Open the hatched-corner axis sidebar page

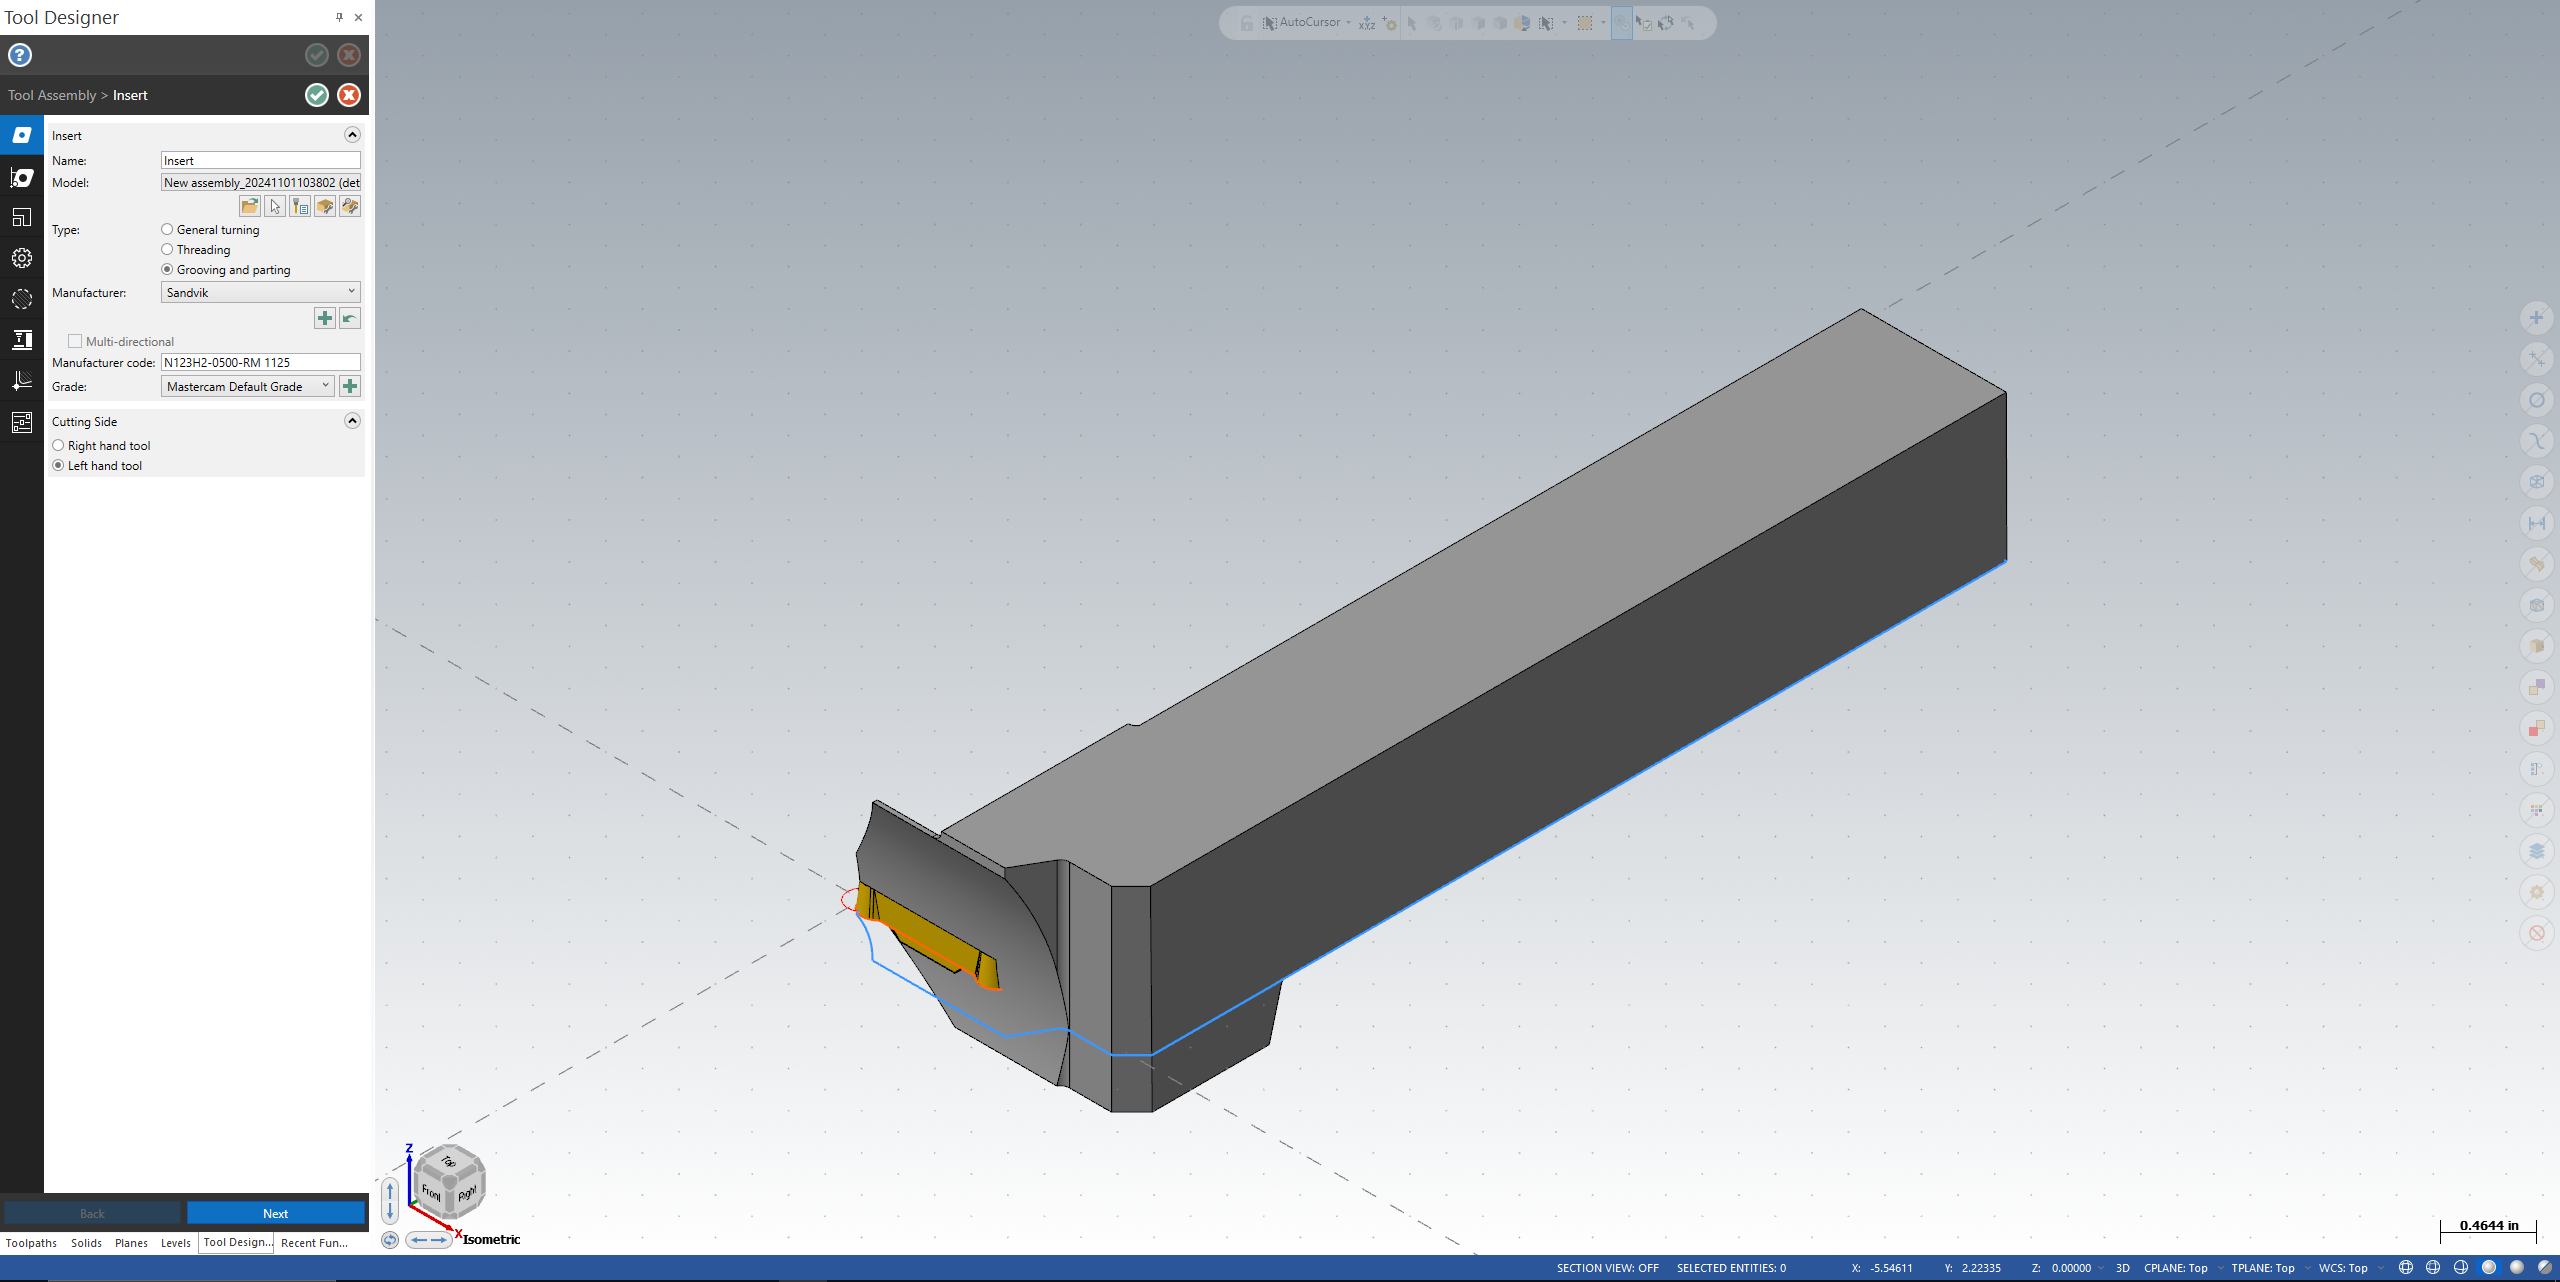22,381
